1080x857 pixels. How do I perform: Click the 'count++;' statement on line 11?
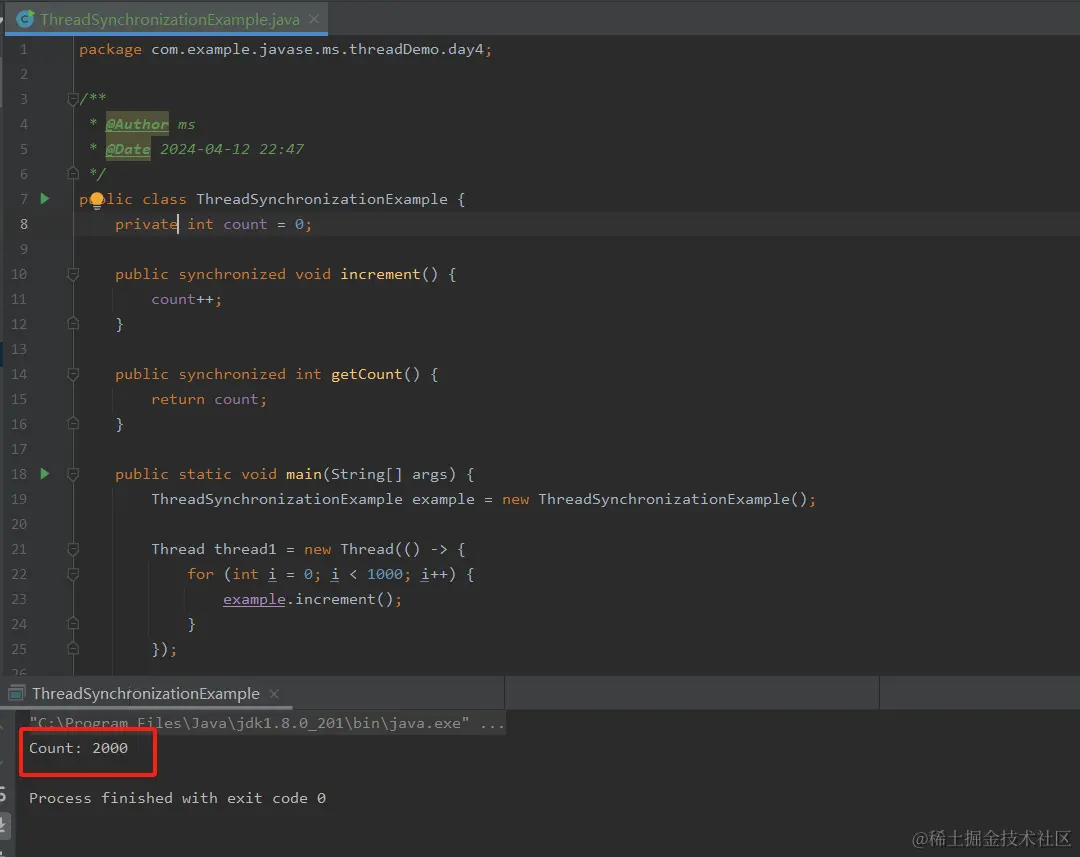point(187,299)
